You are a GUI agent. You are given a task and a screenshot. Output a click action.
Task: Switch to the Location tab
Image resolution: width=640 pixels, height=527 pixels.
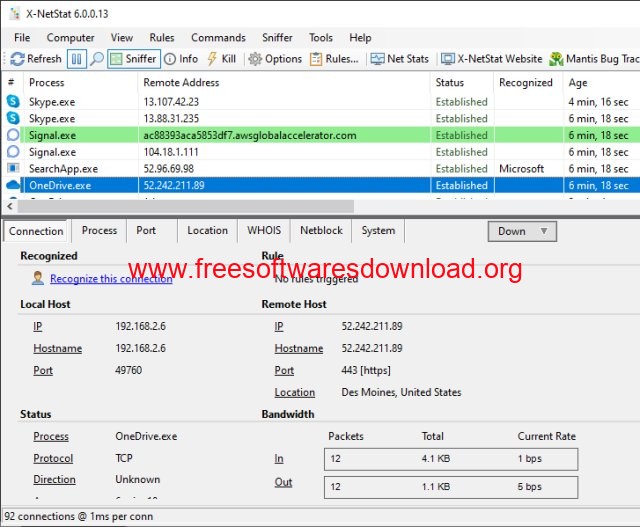[207, 230]
